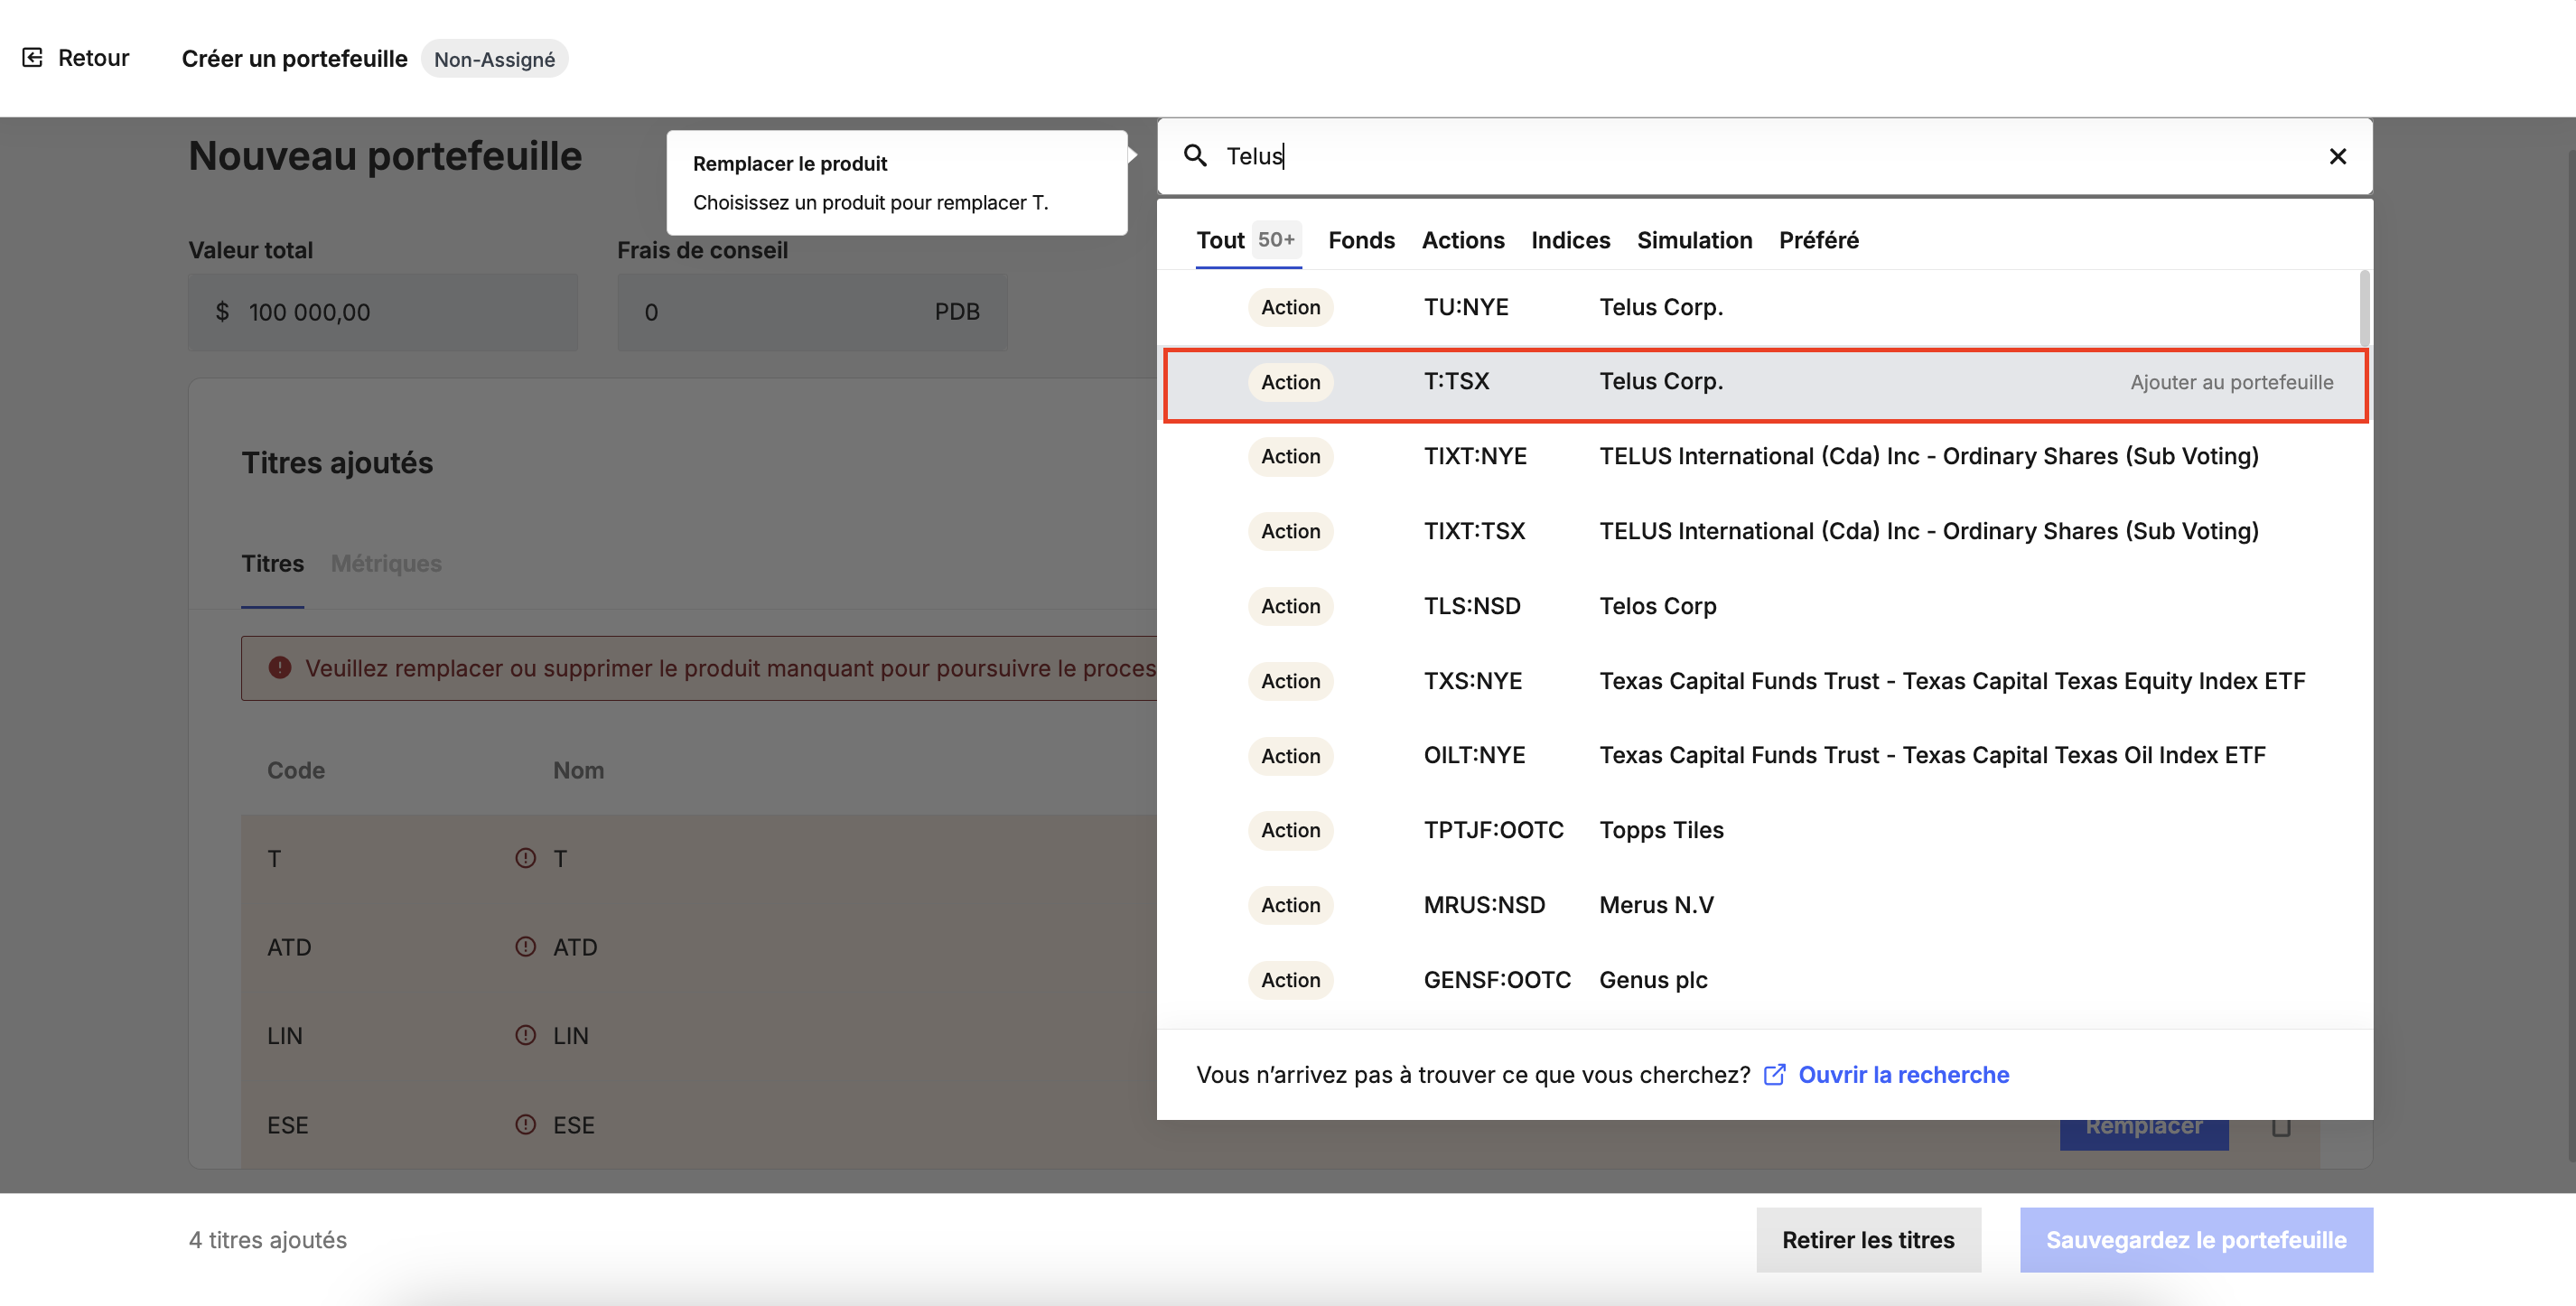The image size is (2576, 1306).
Task: Click the search magnifier icon
Action: click(1195, 156)
